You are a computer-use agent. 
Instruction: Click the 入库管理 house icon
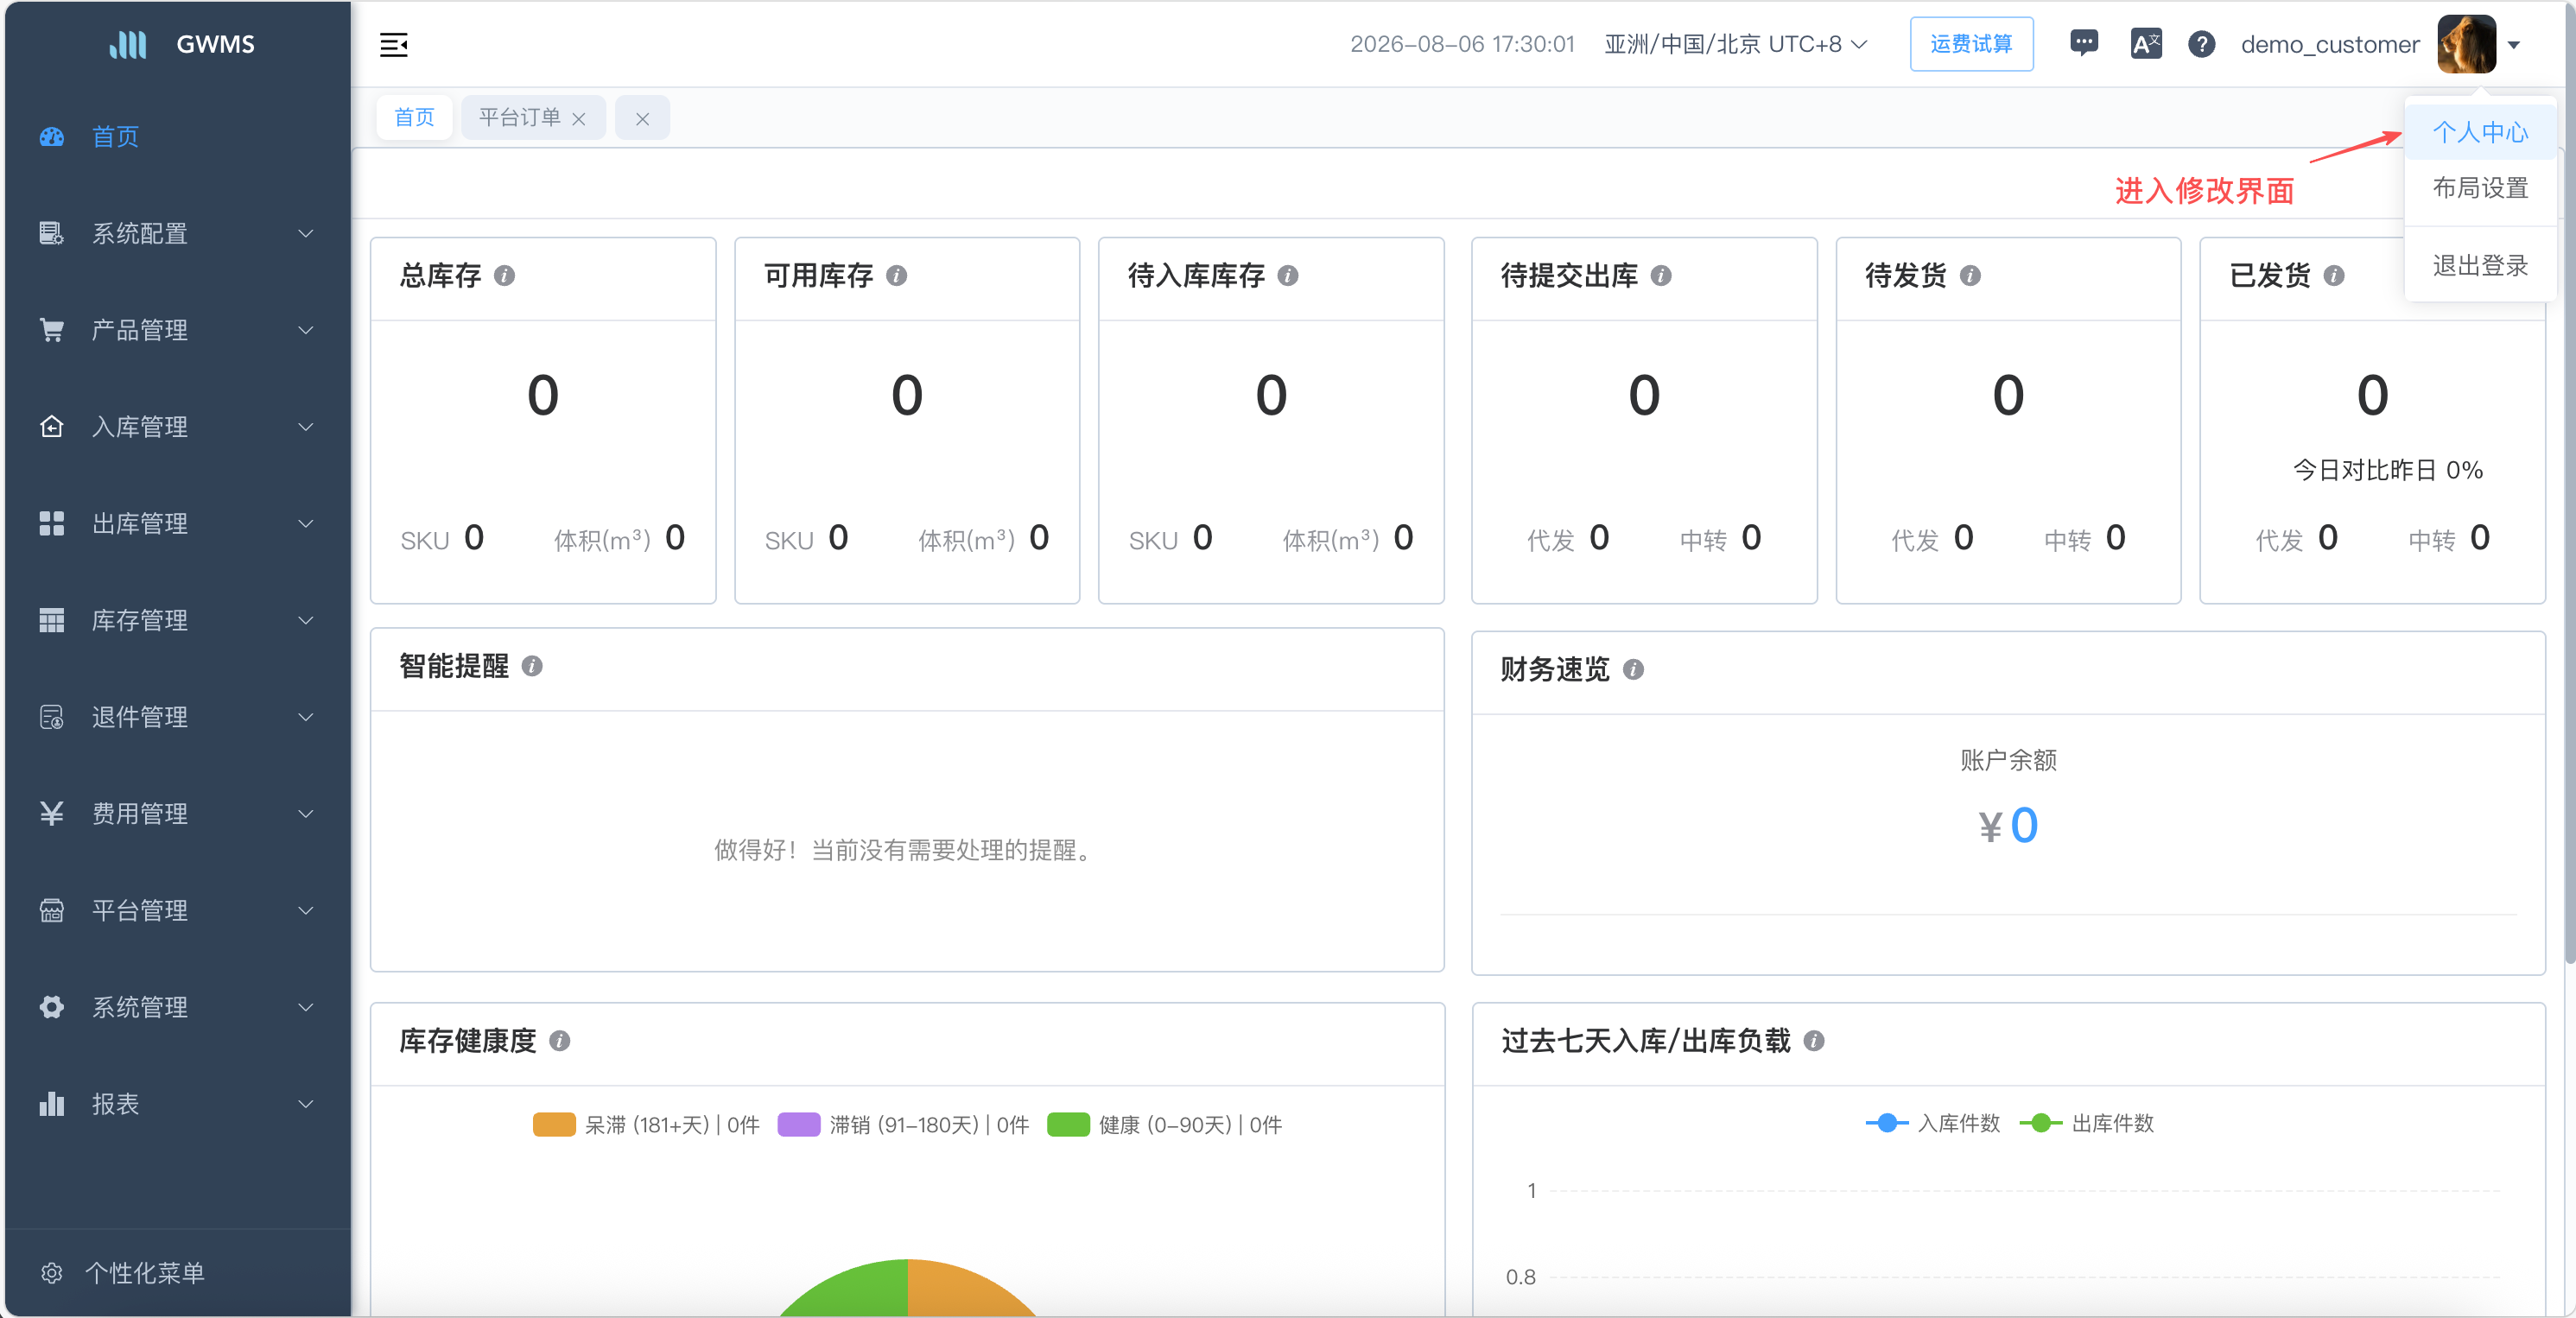coord(52,427)
